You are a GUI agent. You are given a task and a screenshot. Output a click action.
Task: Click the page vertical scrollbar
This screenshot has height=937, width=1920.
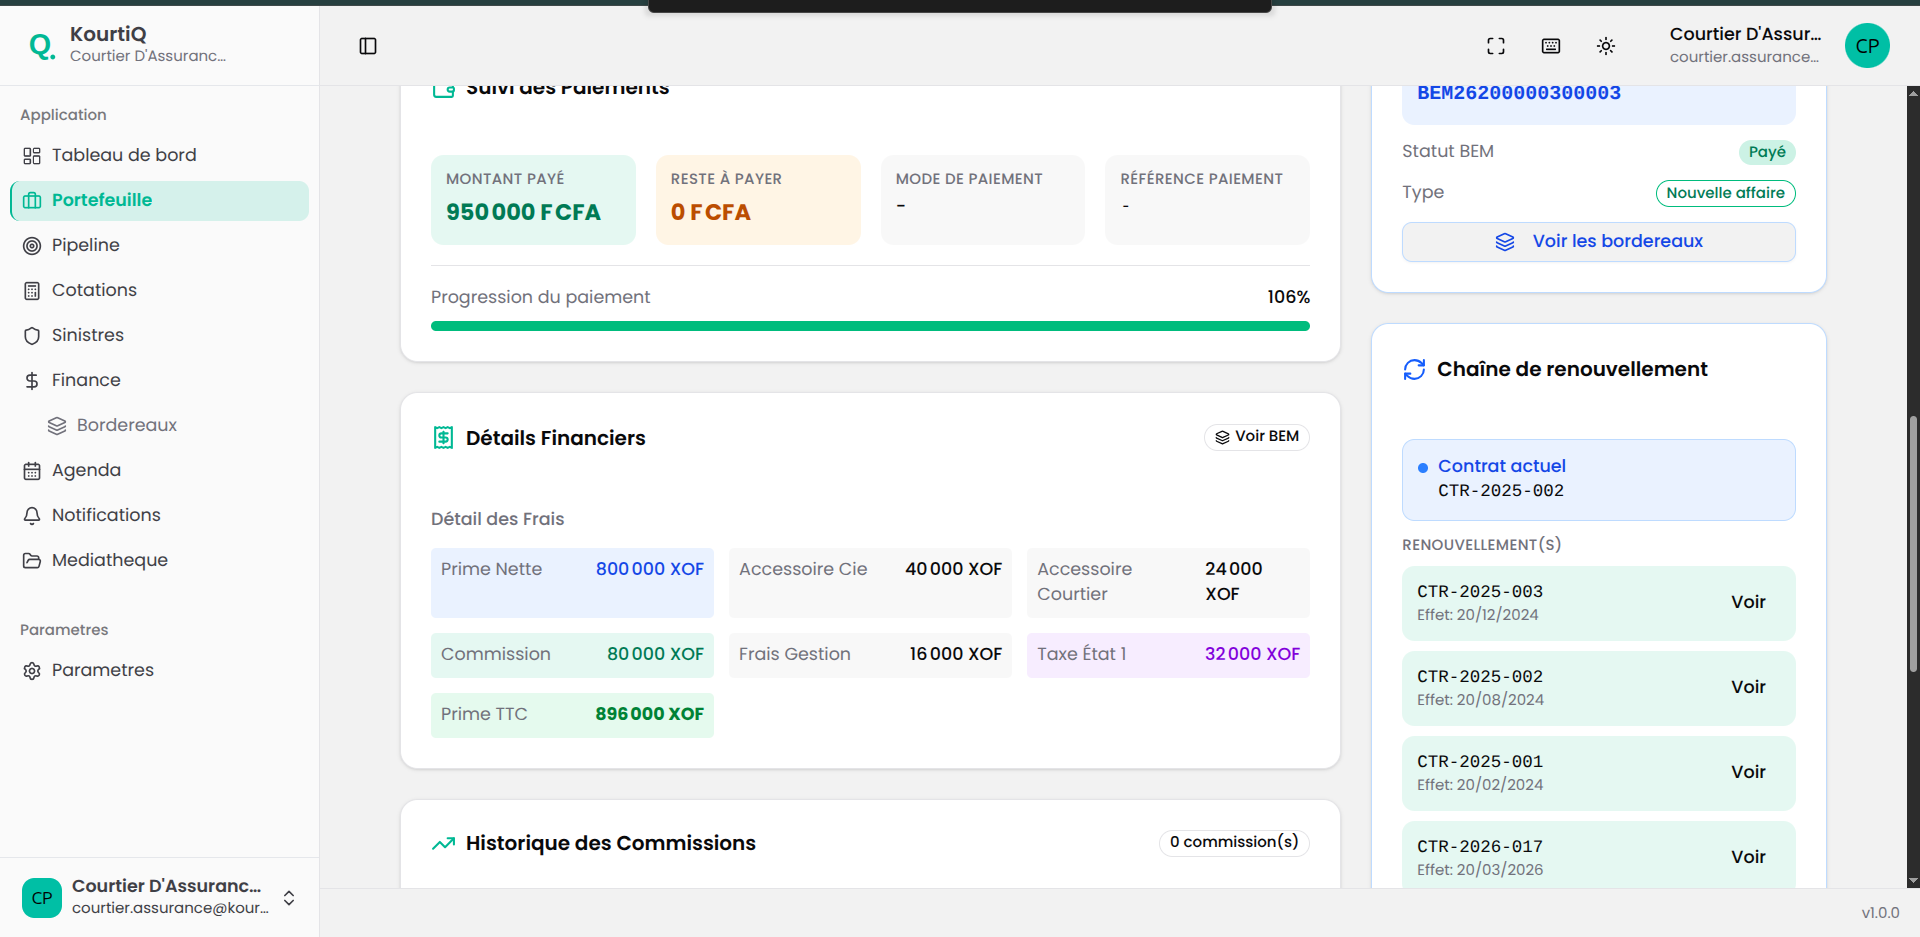click(1912, 545)
